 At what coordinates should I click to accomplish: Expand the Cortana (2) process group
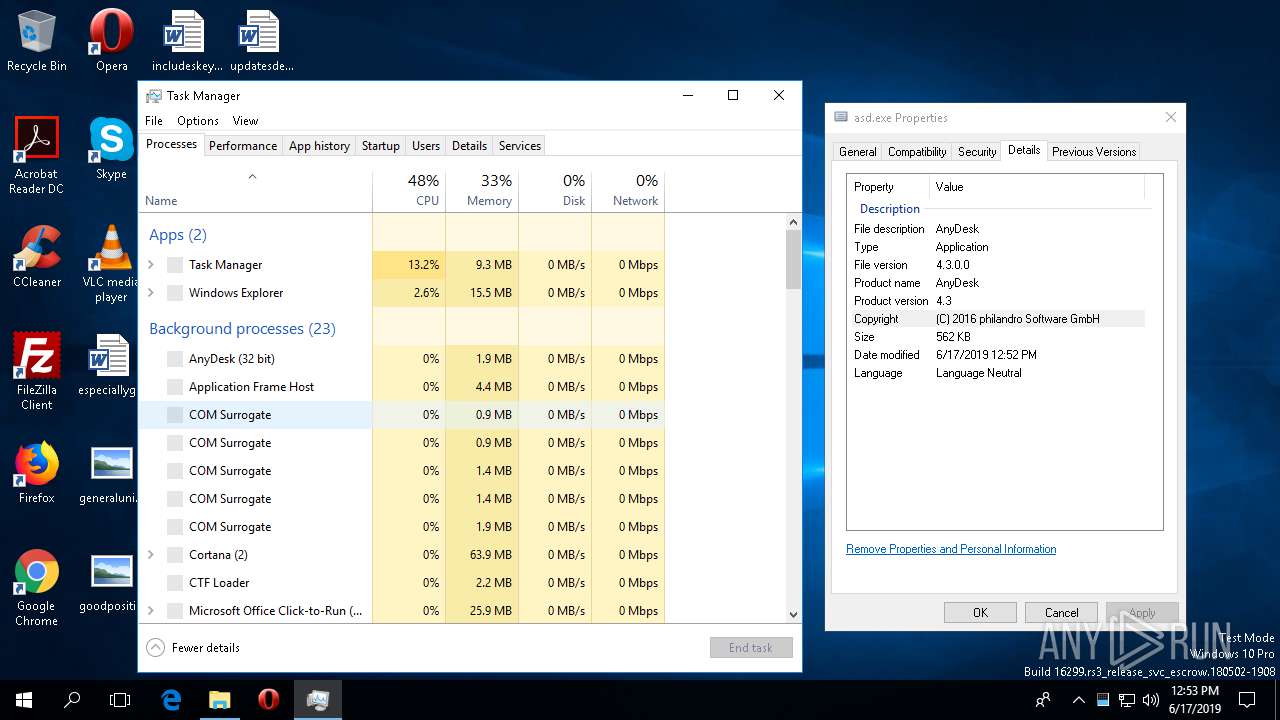151,555
